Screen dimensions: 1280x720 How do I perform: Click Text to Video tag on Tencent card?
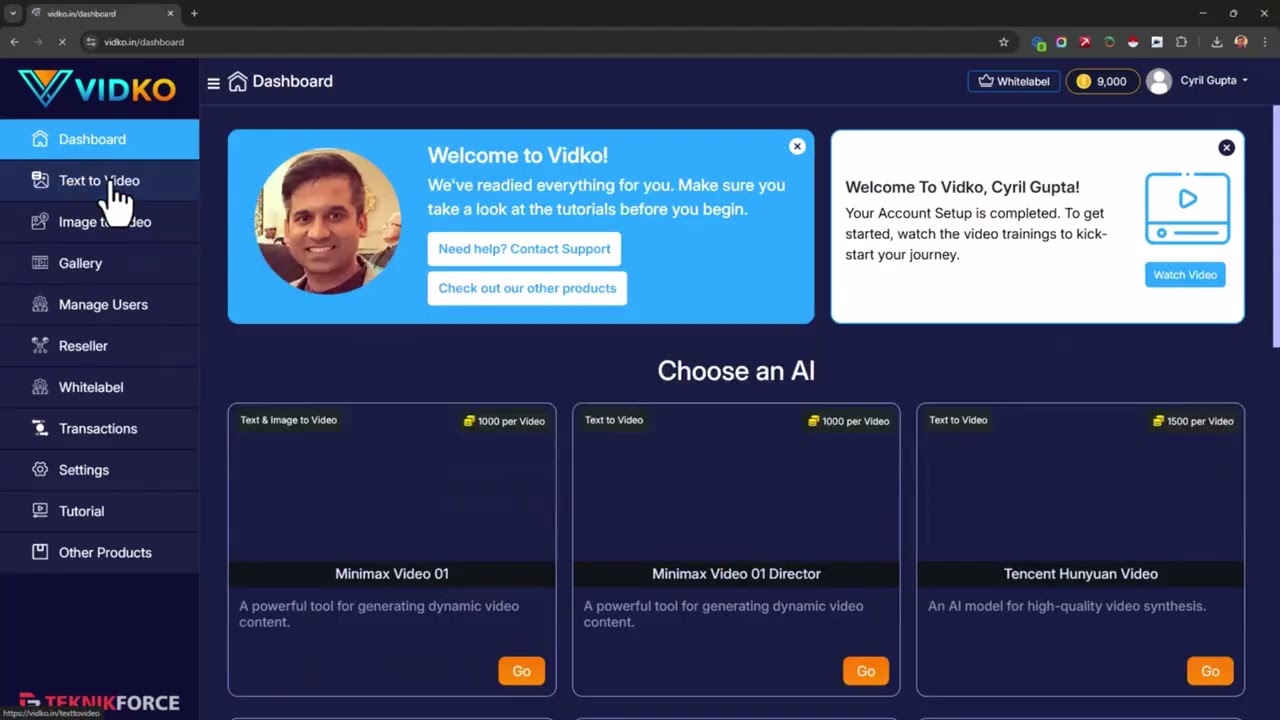958,420
